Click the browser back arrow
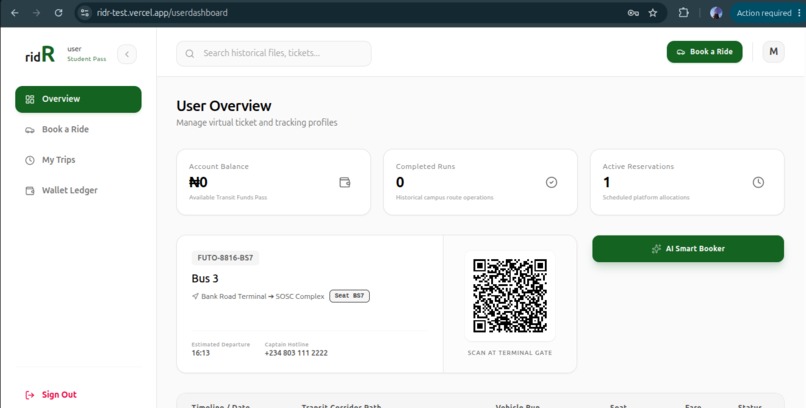 (x=14, y=13)
